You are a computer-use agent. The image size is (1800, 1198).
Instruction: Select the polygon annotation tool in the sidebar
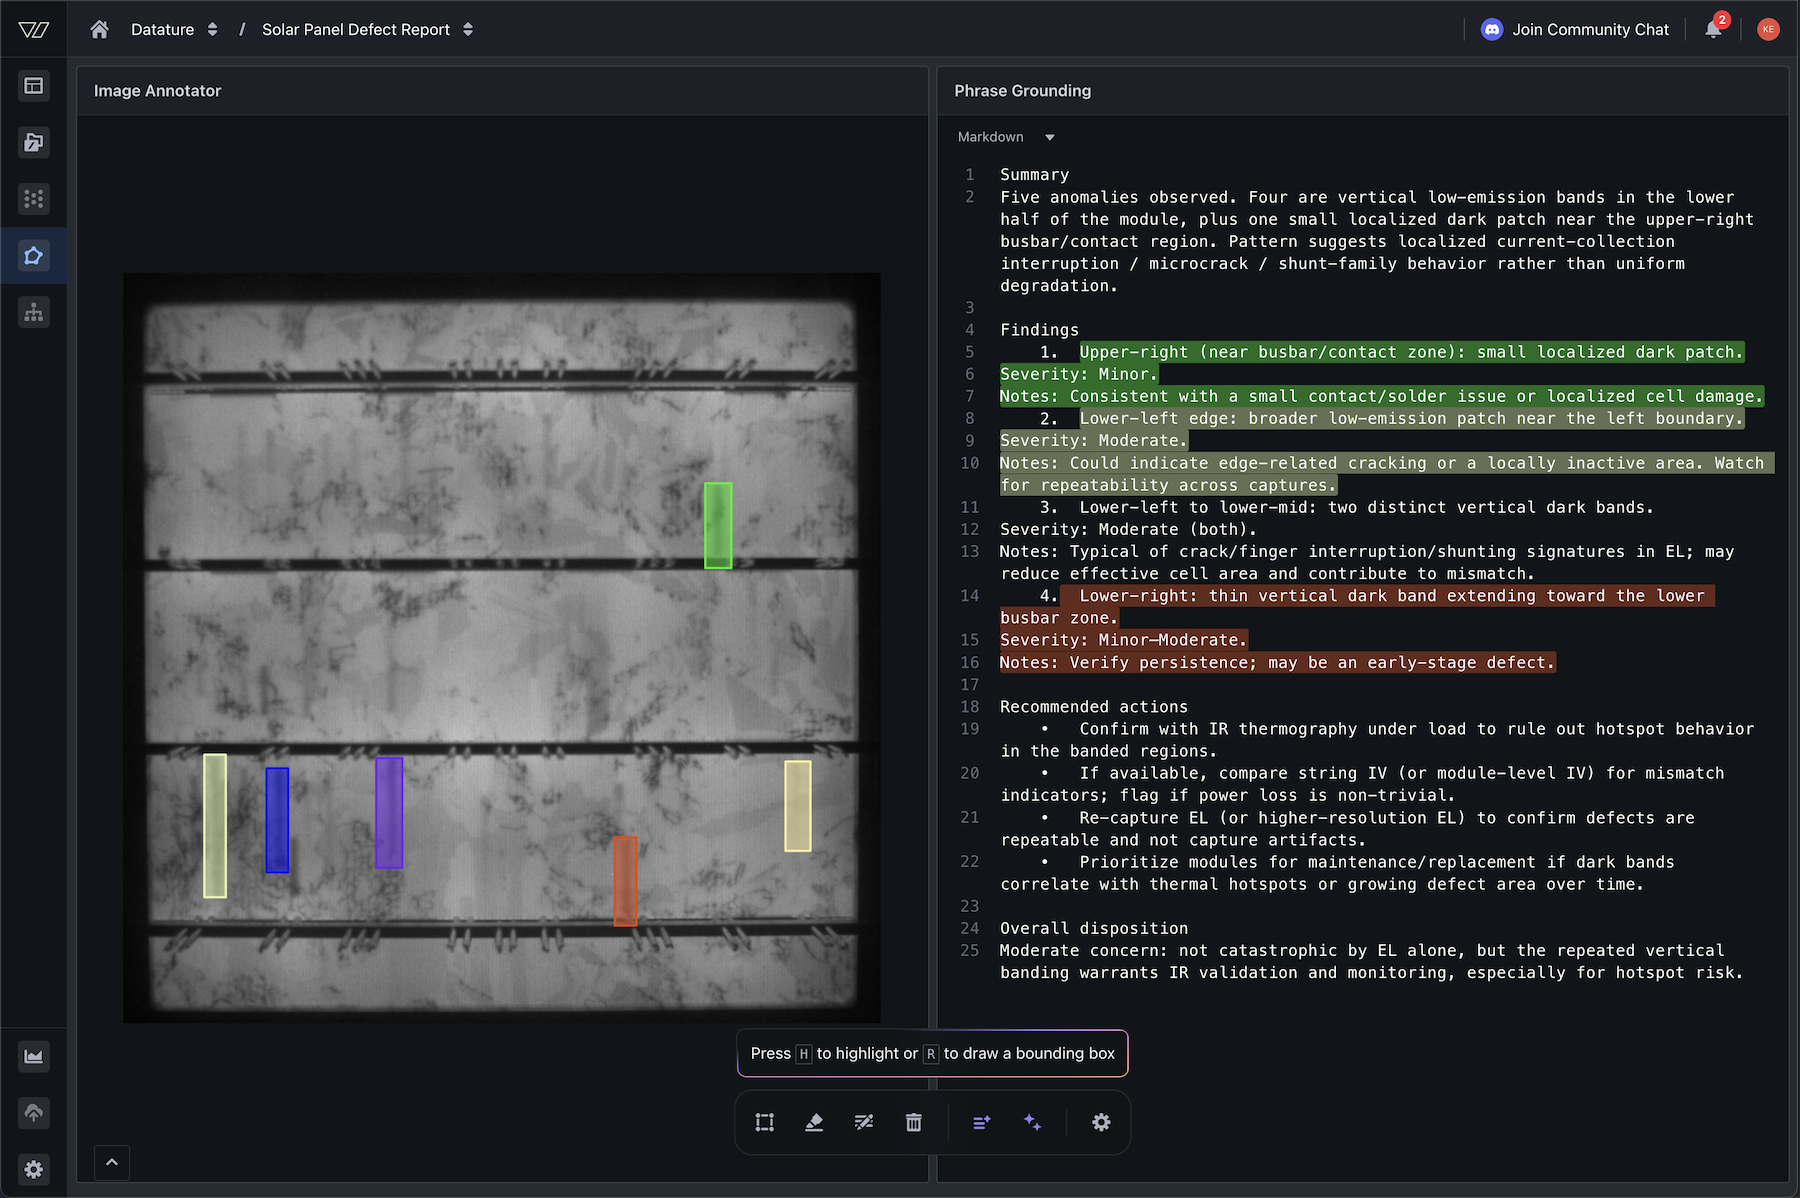coord(33,255)
